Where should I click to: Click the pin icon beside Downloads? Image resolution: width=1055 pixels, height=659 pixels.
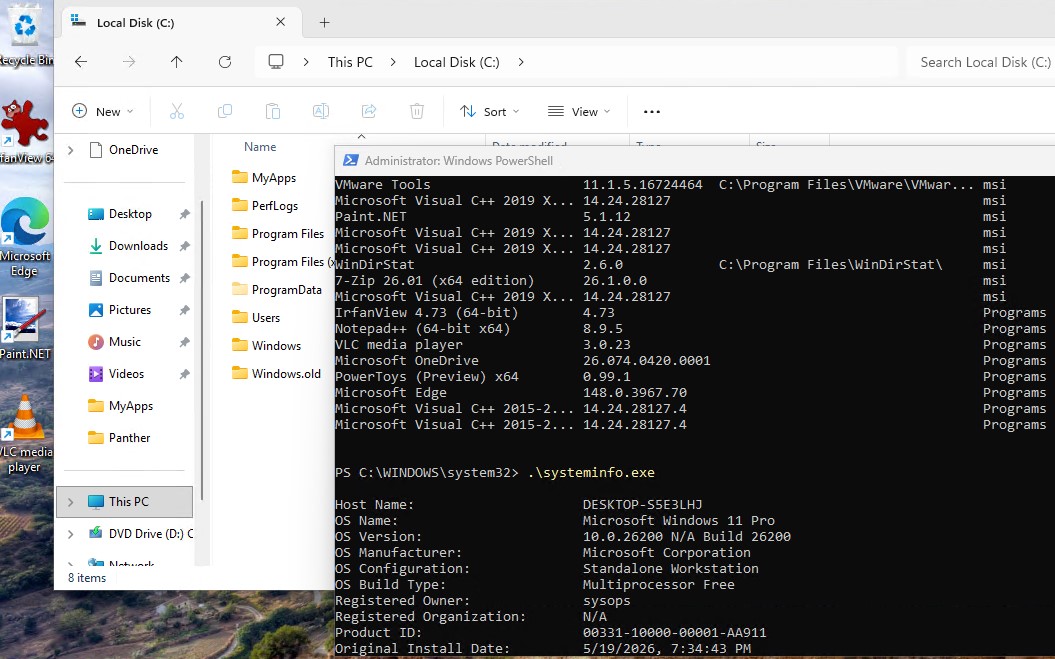click(184, 246)
